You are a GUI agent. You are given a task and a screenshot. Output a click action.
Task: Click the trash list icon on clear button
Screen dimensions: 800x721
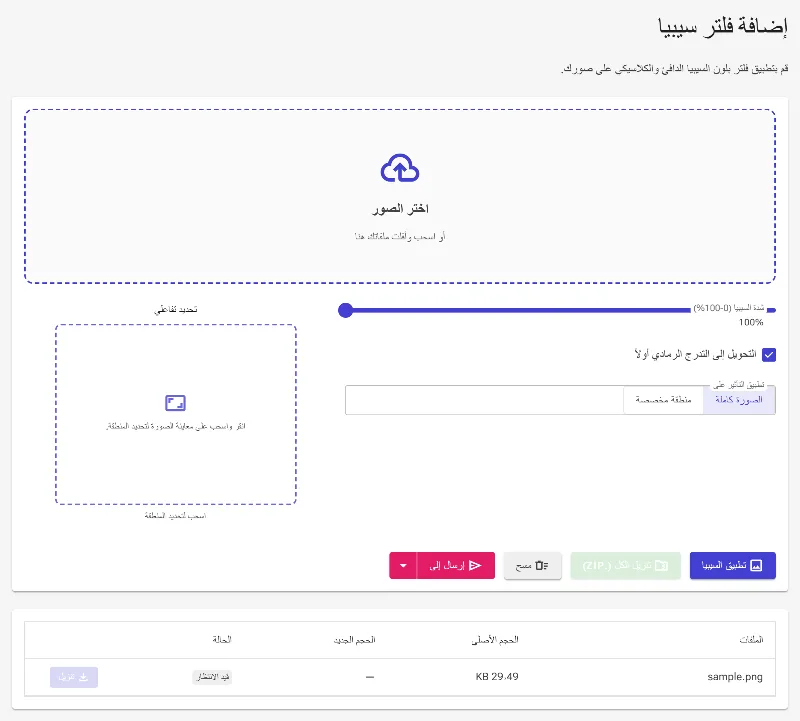click(x=542, y=565)
